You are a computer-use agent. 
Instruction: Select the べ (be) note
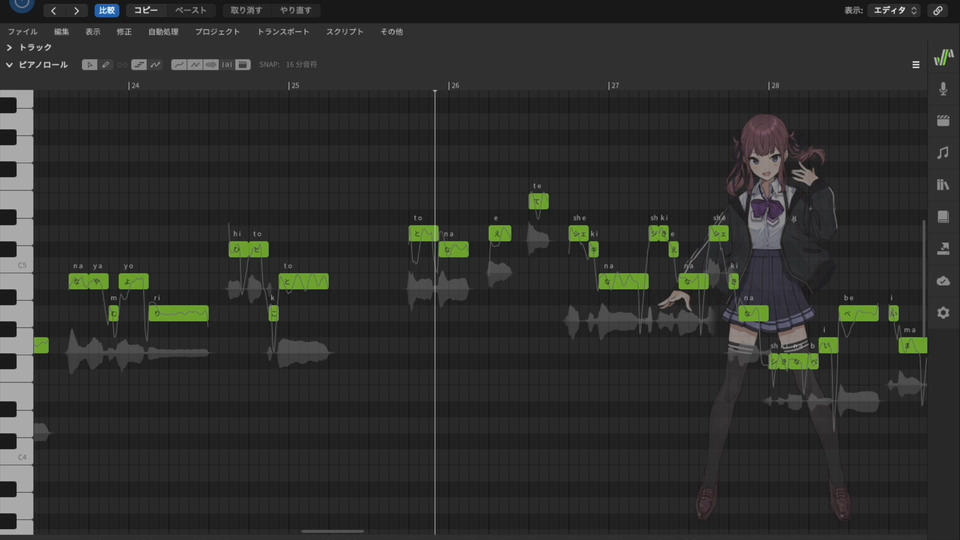pyautogui.click(x=858, y=313)
